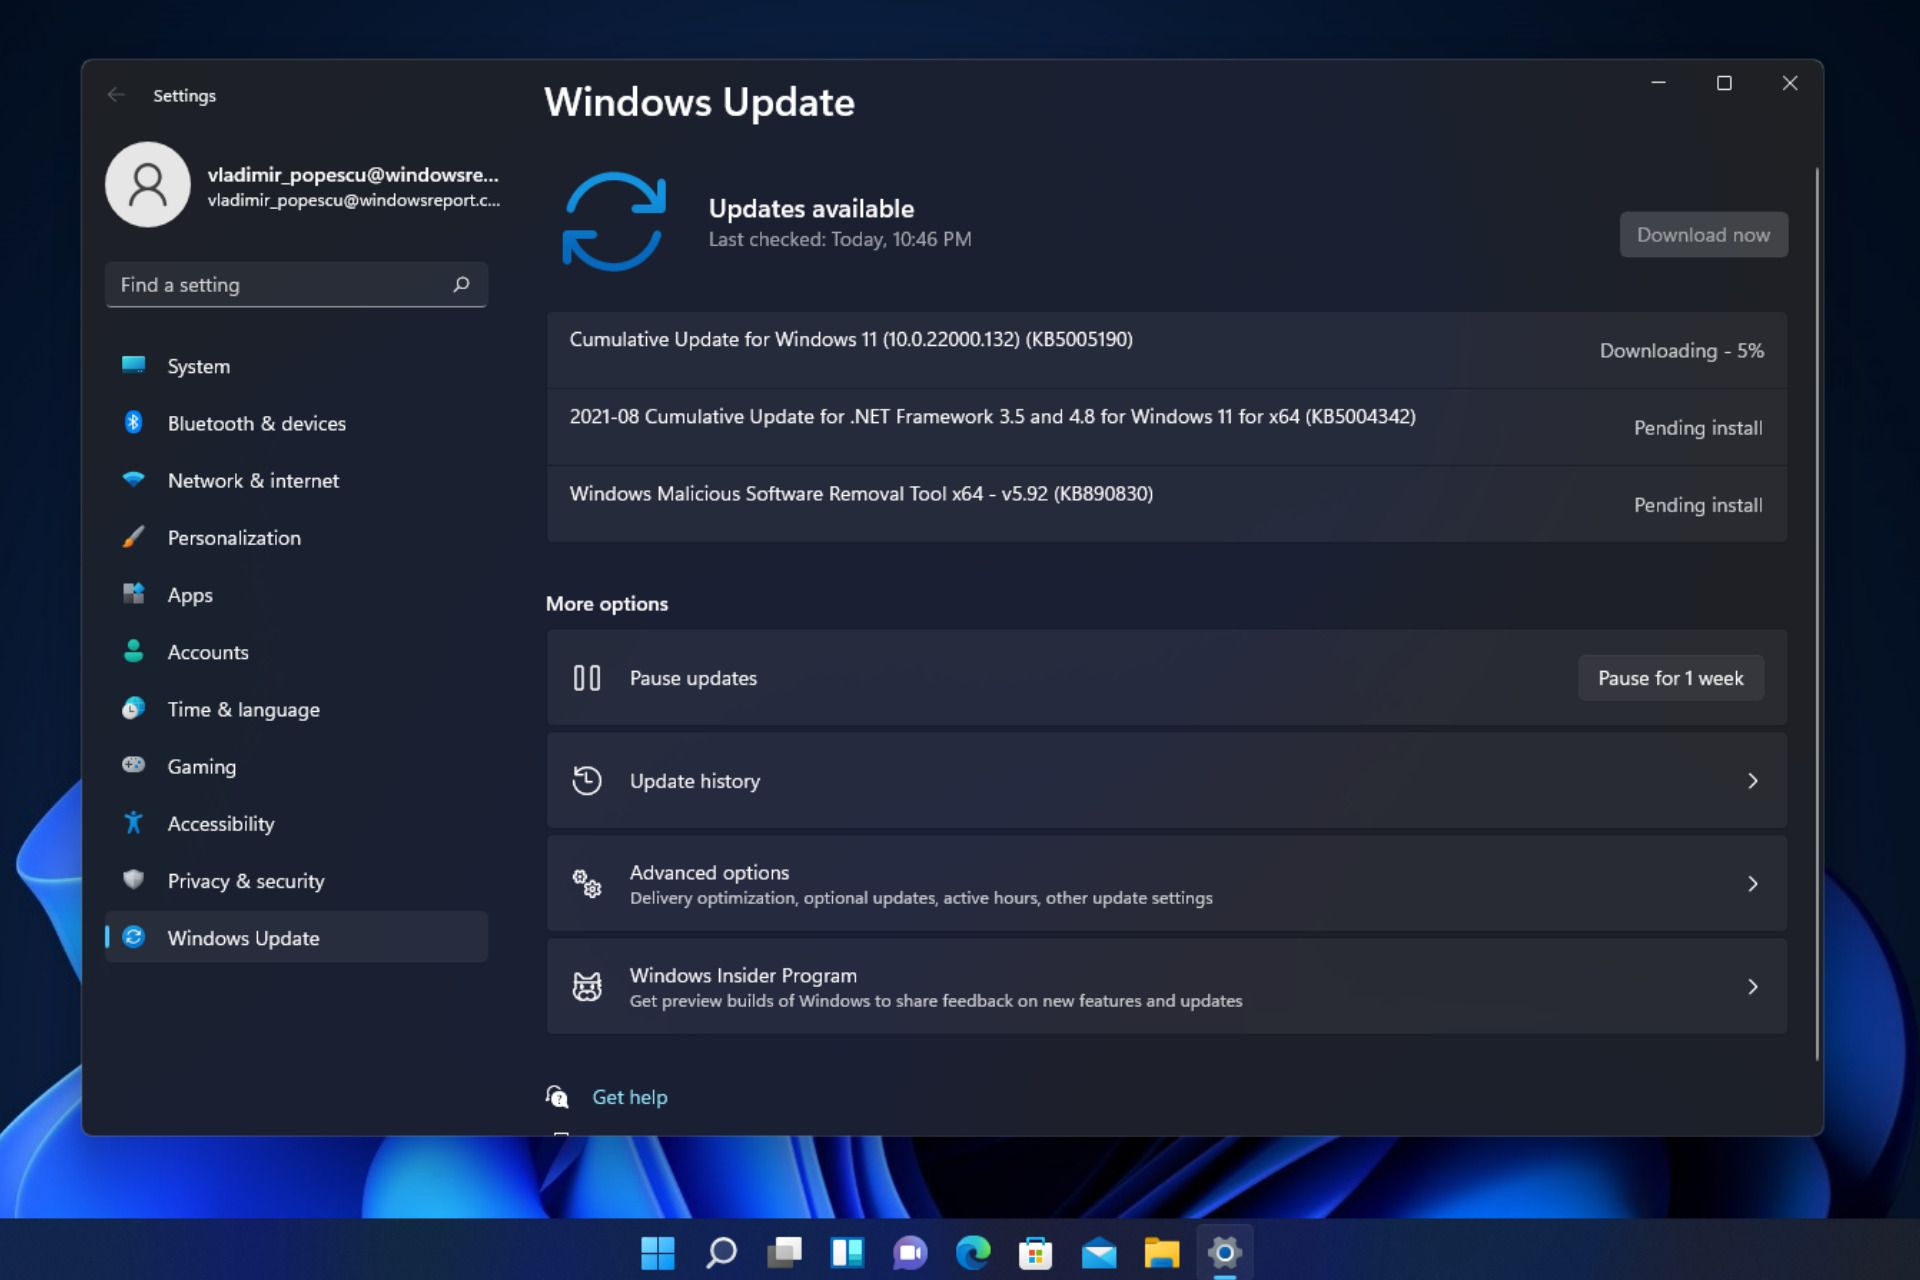Open Microsoft Store taskbar icon
The image size is (1920, 1280).
[1036, 1252]
